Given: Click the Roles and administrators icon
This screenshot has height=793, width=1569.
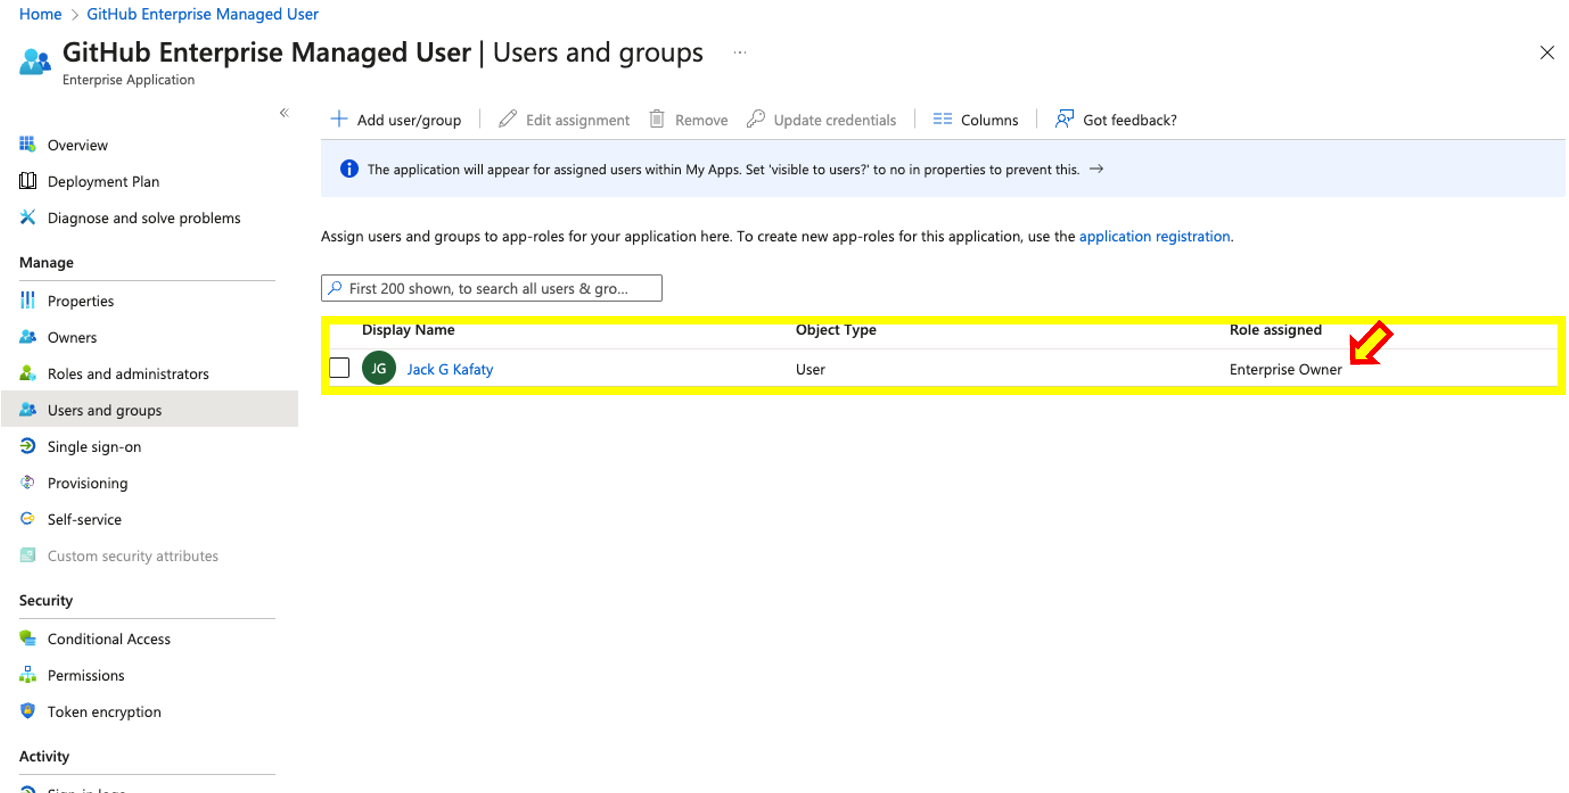Looking at the screenshot, I should click(28, 373).
